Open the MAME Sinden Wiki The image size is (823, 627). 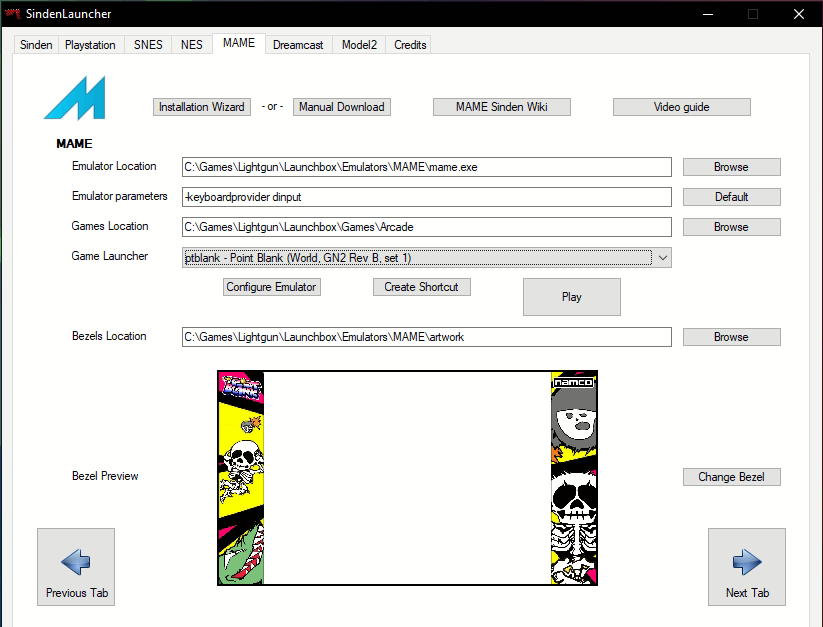coord(502,107)
